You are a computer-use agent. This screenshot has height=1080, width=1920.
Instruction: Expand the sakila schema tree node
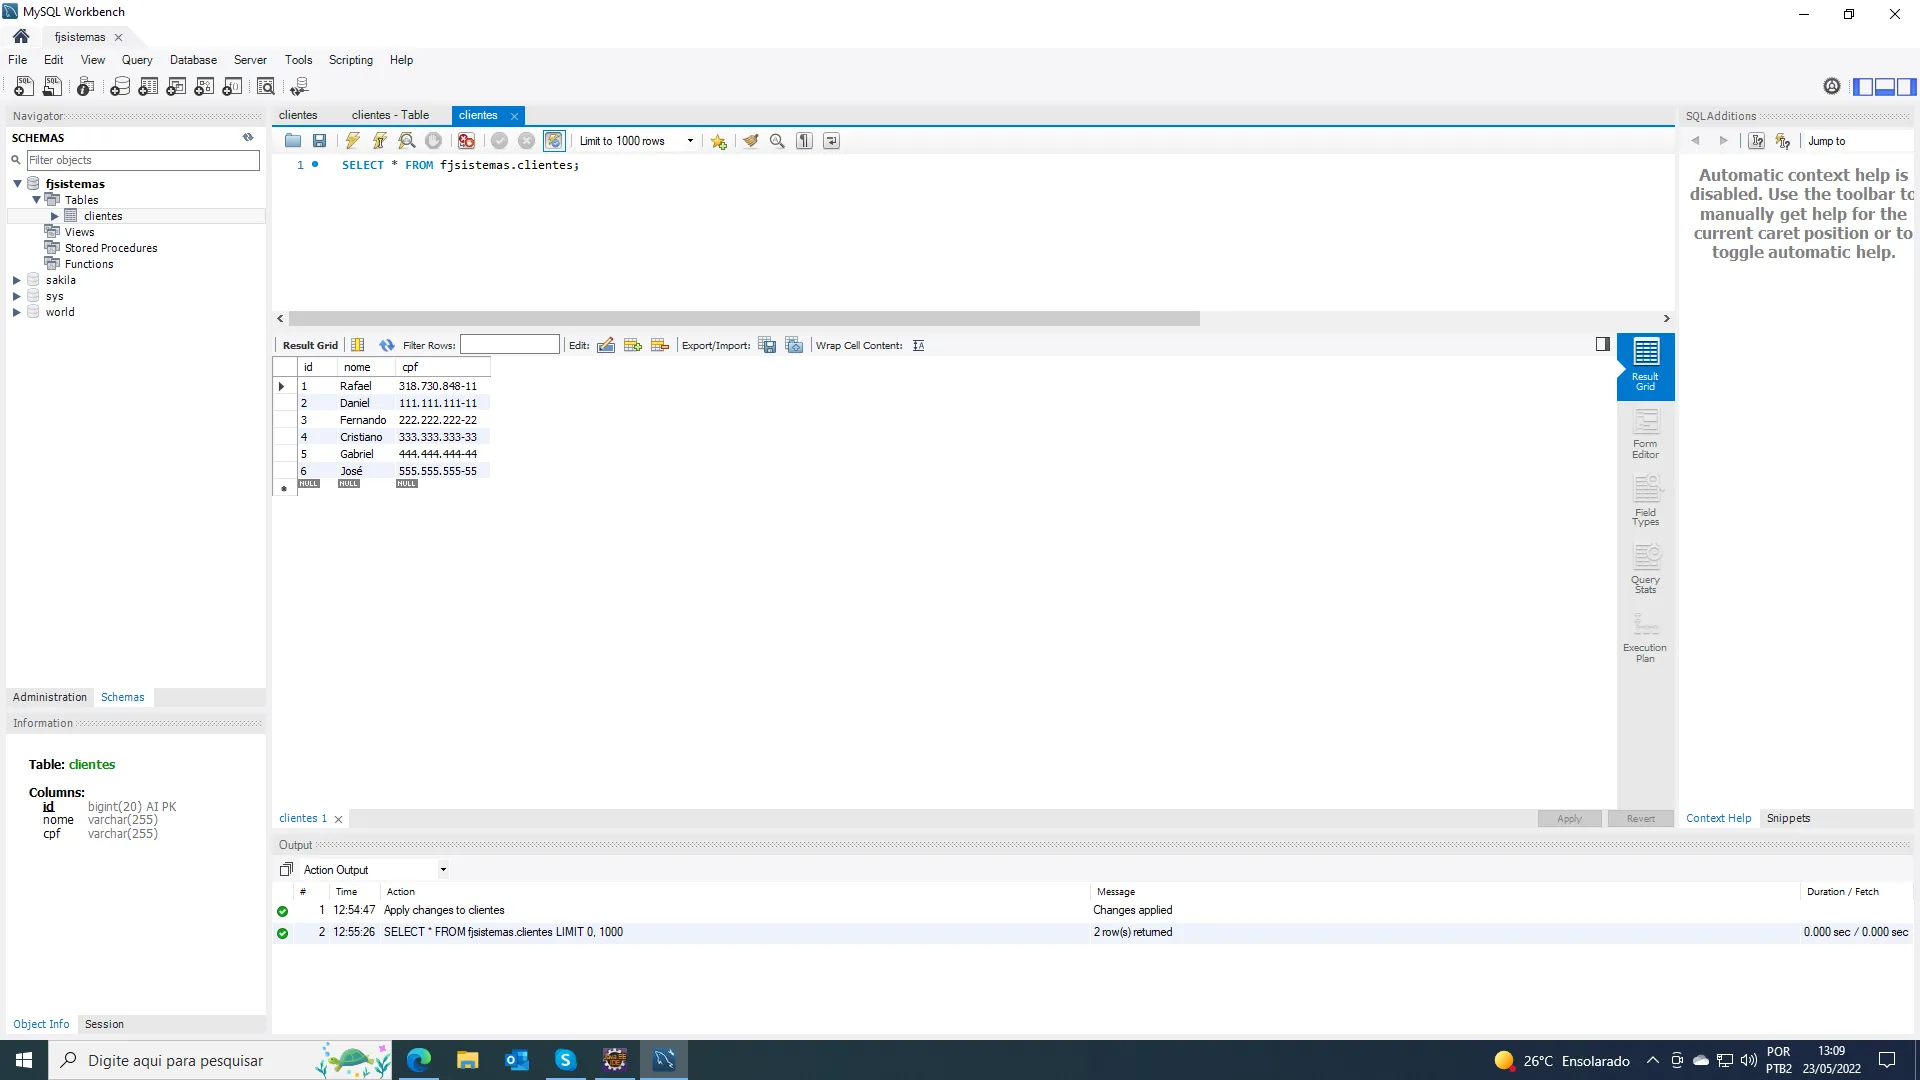(x=16, y=280)
